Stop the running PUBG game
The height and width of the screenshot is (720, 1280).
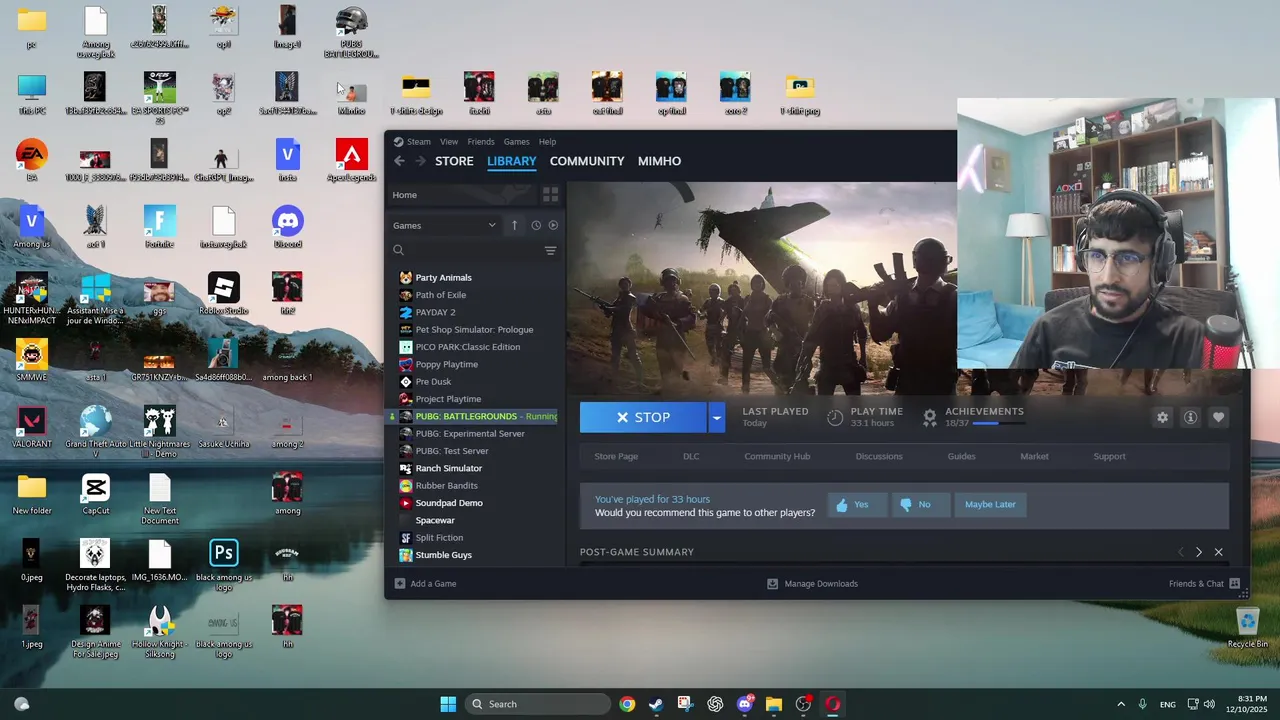point(643,418)
